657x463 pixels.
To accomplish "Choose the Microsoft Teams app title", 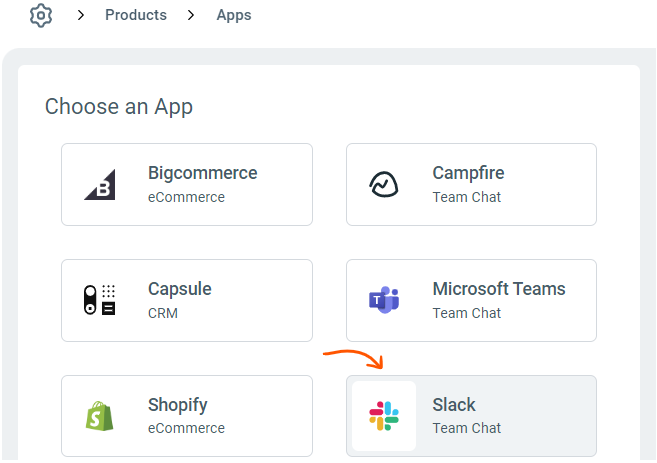I will (x=498, y=289).
